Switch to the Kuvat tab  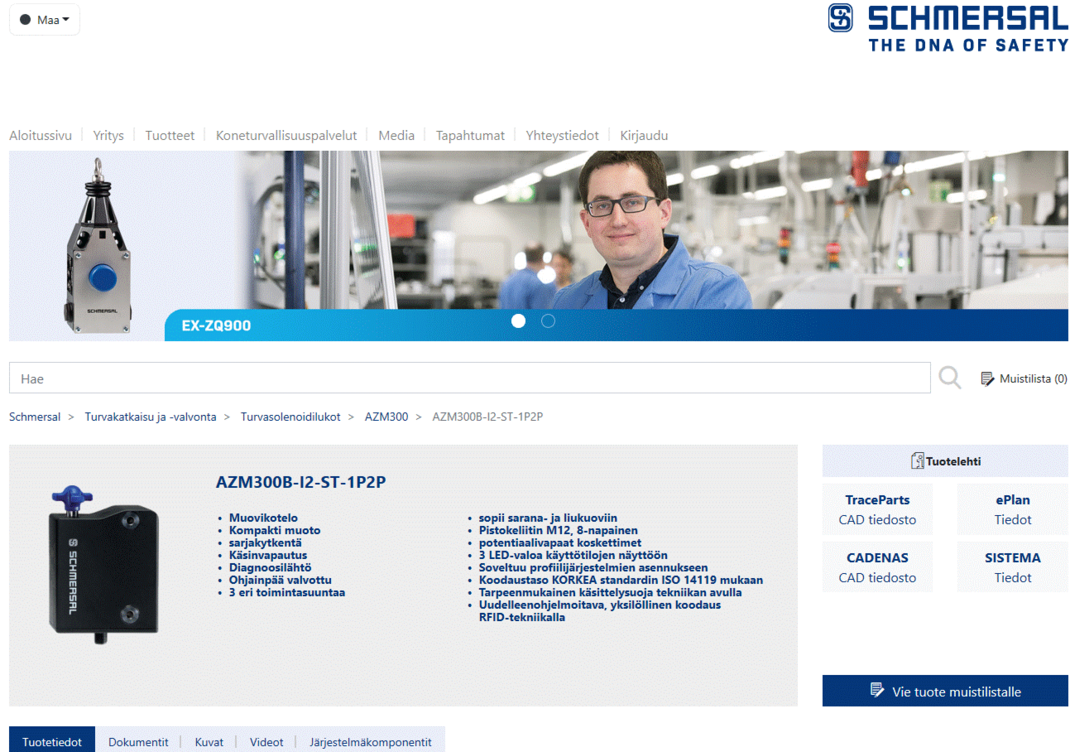(x=209, y=742)
